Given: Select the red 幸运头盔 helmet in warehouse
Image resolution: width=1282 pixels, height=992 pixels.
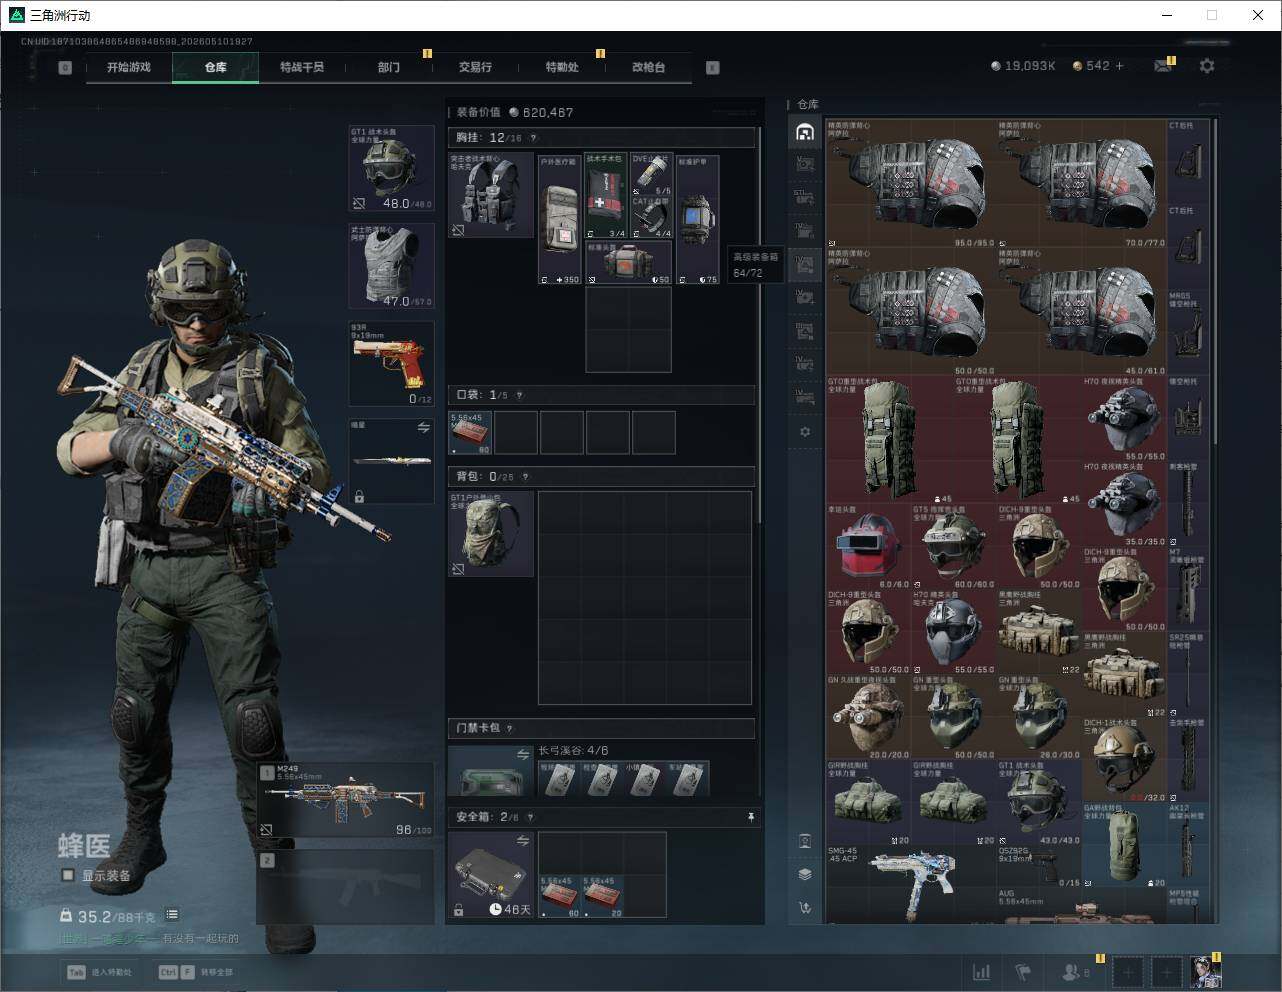Looking at the screenshot, I should [868, 546].
